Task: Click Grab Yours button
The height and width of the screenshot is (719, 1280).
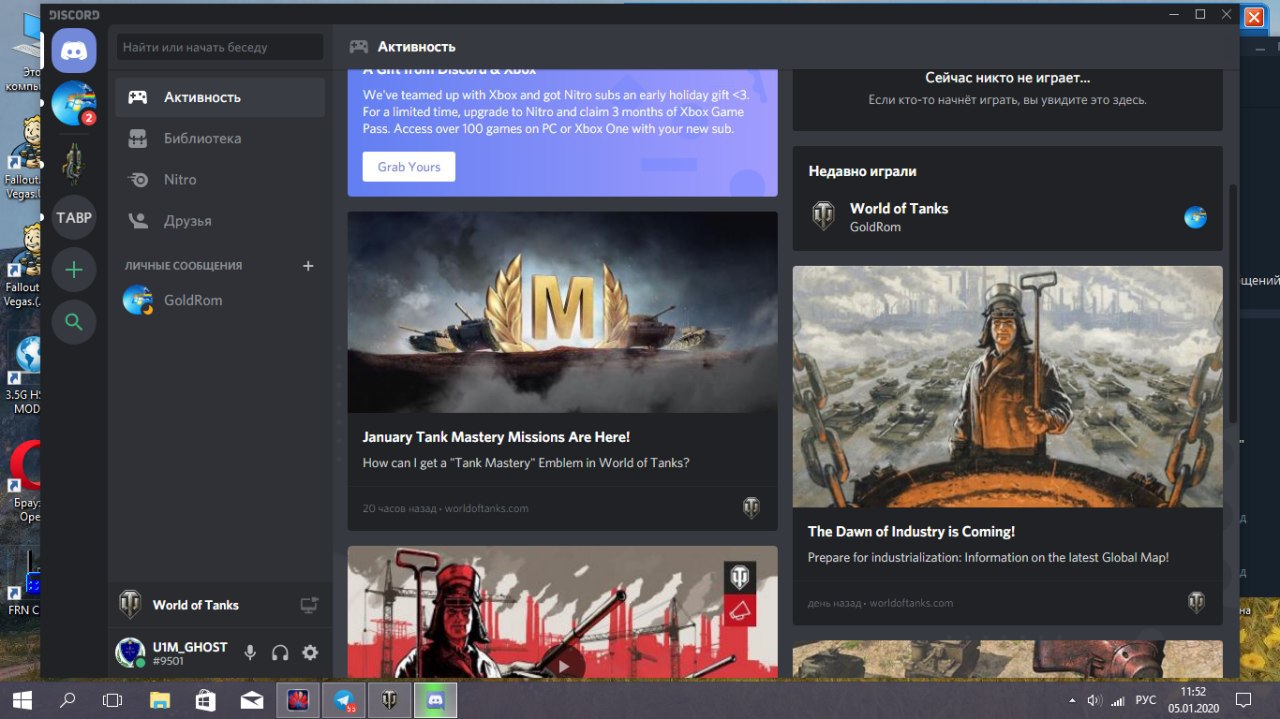Action: 409,167
